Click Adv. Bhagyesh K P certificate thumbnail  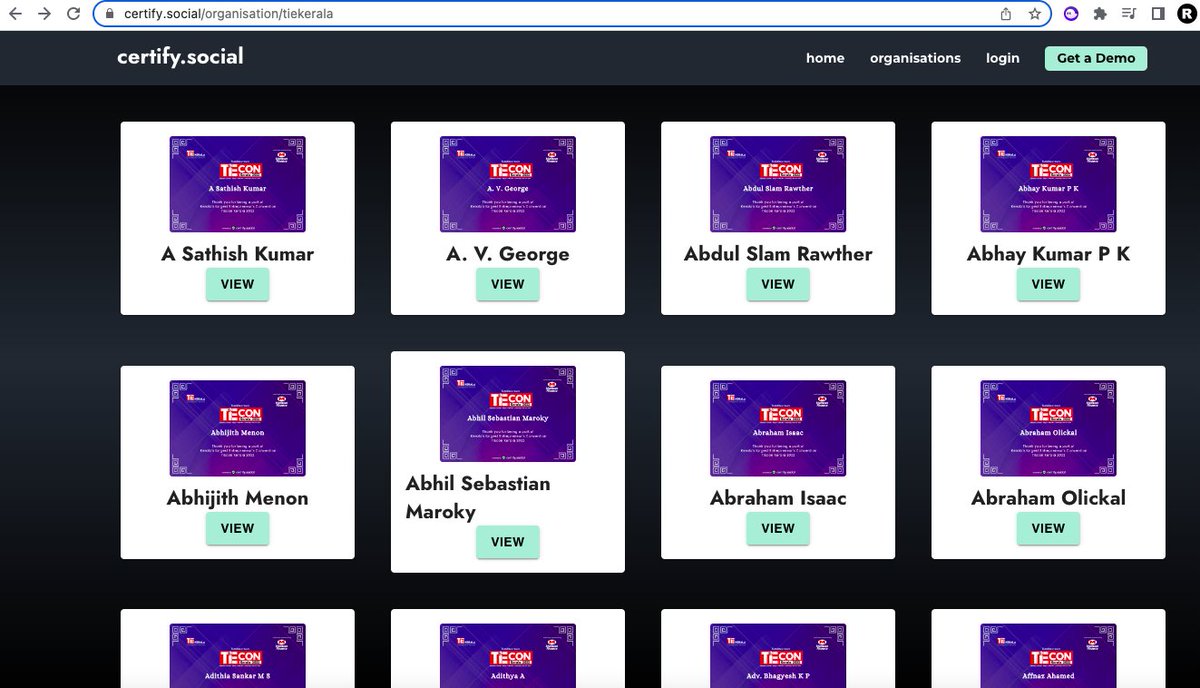(778, 655)
